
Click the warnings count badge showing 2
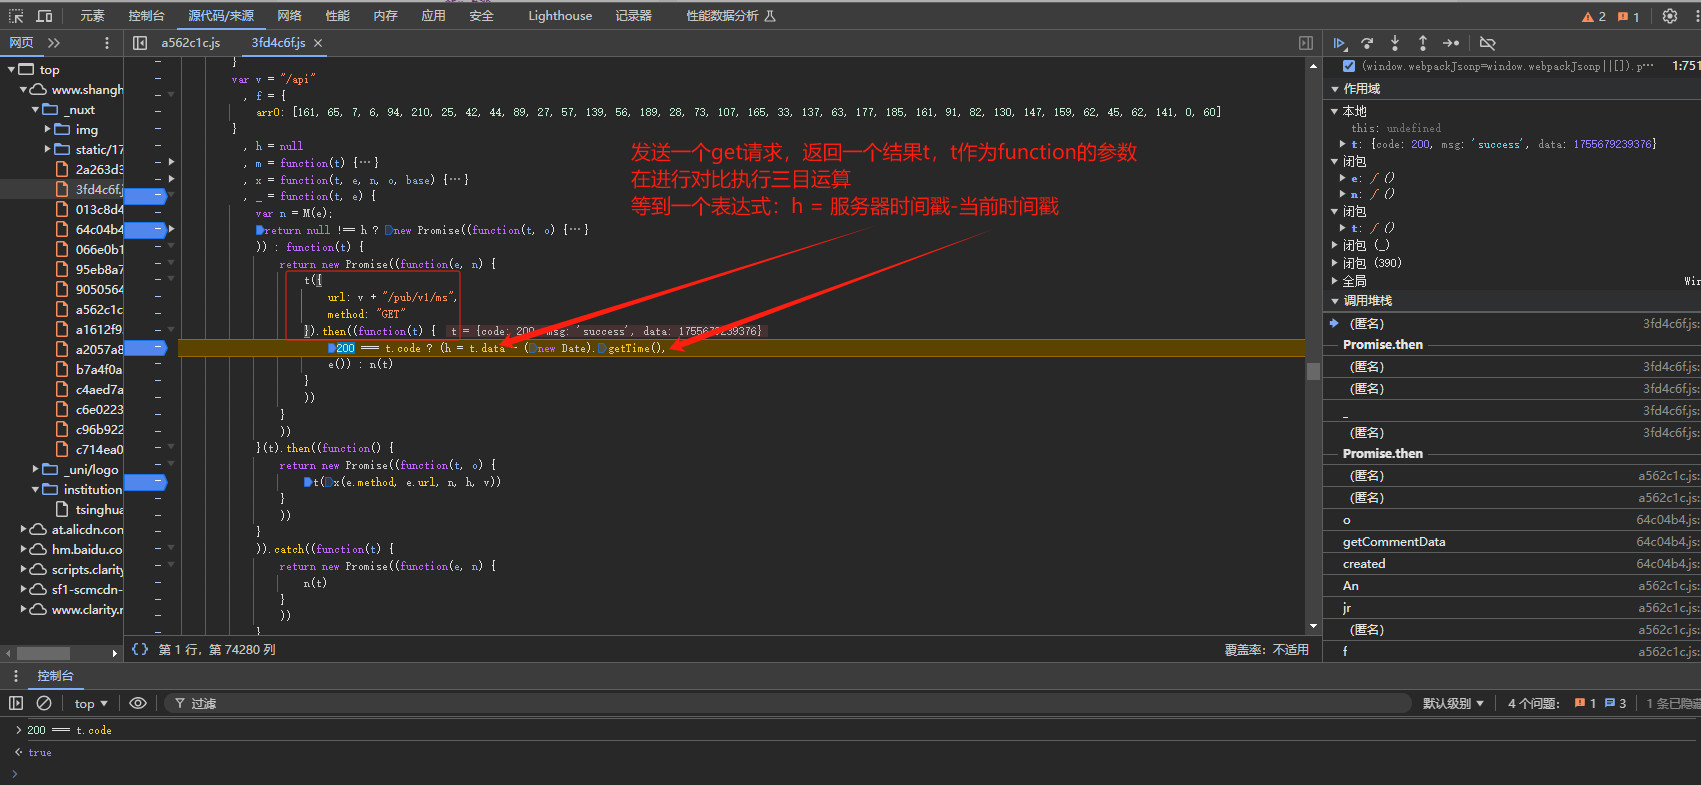pyautogui.click(x=1594, y=17)
